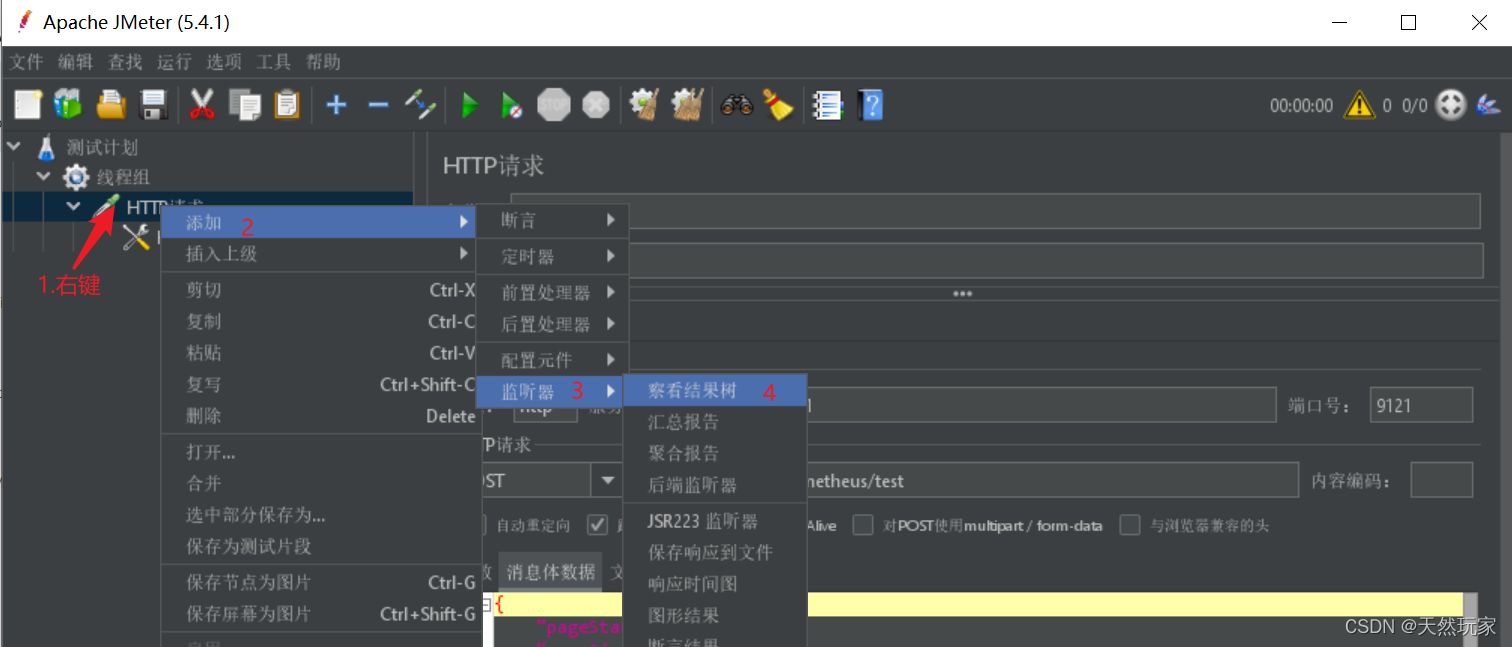Enable 对POST使用multipart / form-data checkbox

click(x=863, y=525)
